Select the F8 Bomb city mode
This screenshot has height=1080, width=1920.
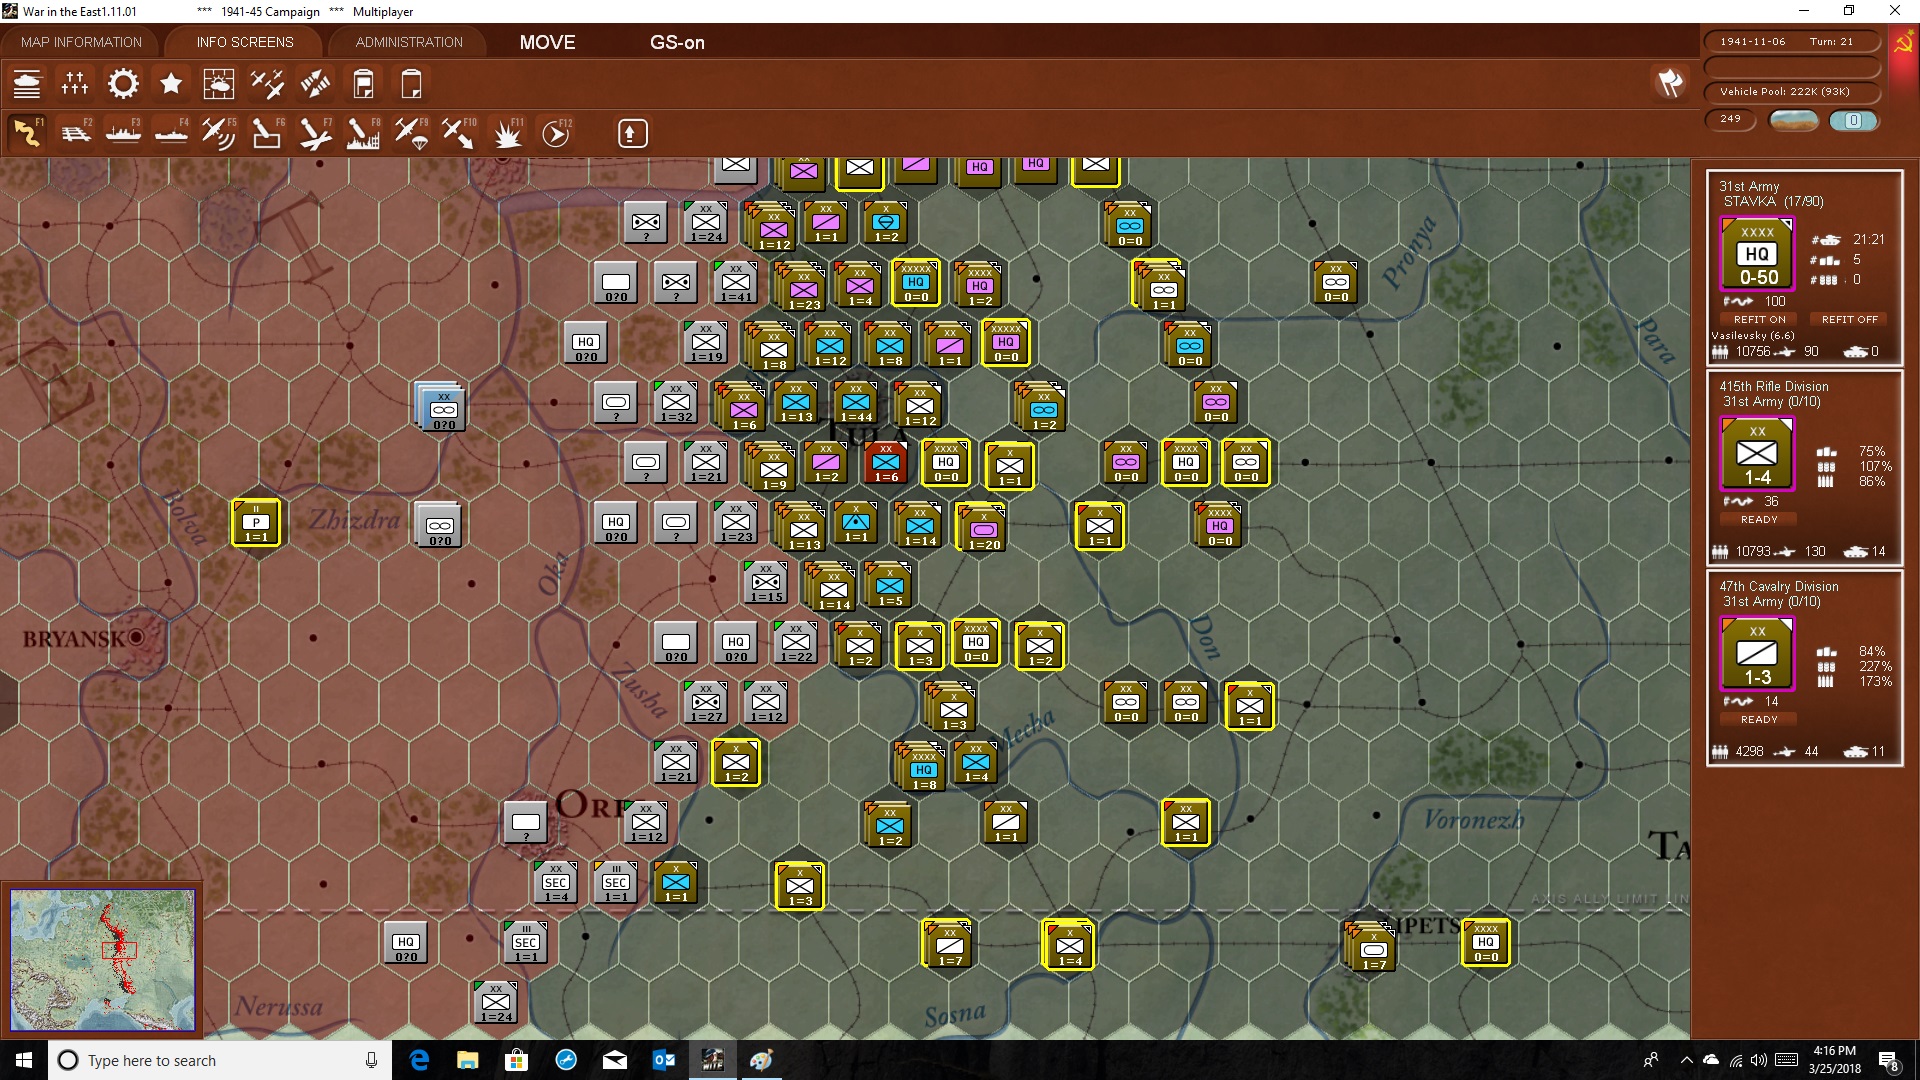[363, 133]
